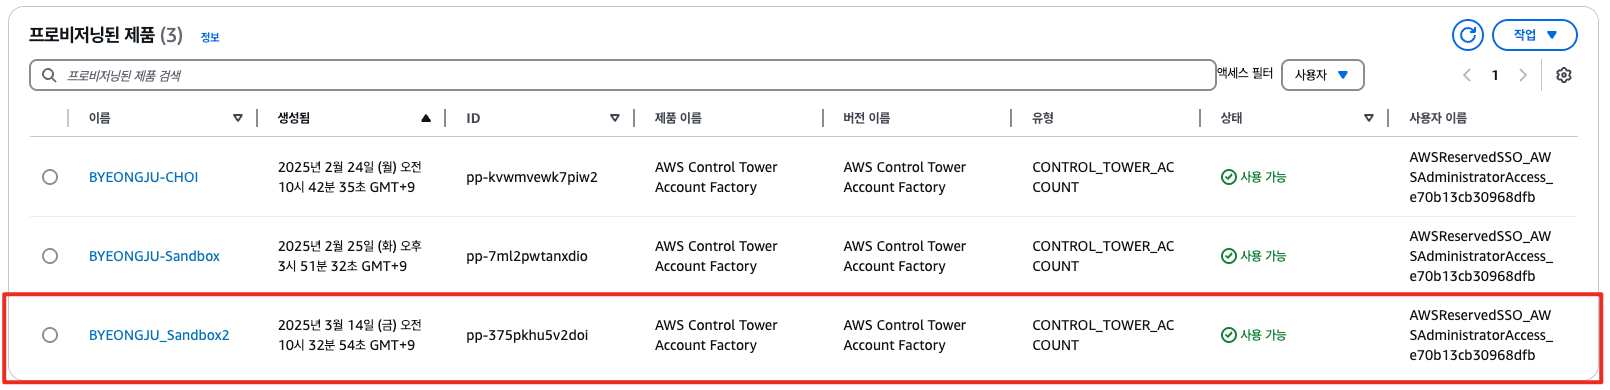Open the BYEONGJU-CHOI product link

(x=143, y=177)
